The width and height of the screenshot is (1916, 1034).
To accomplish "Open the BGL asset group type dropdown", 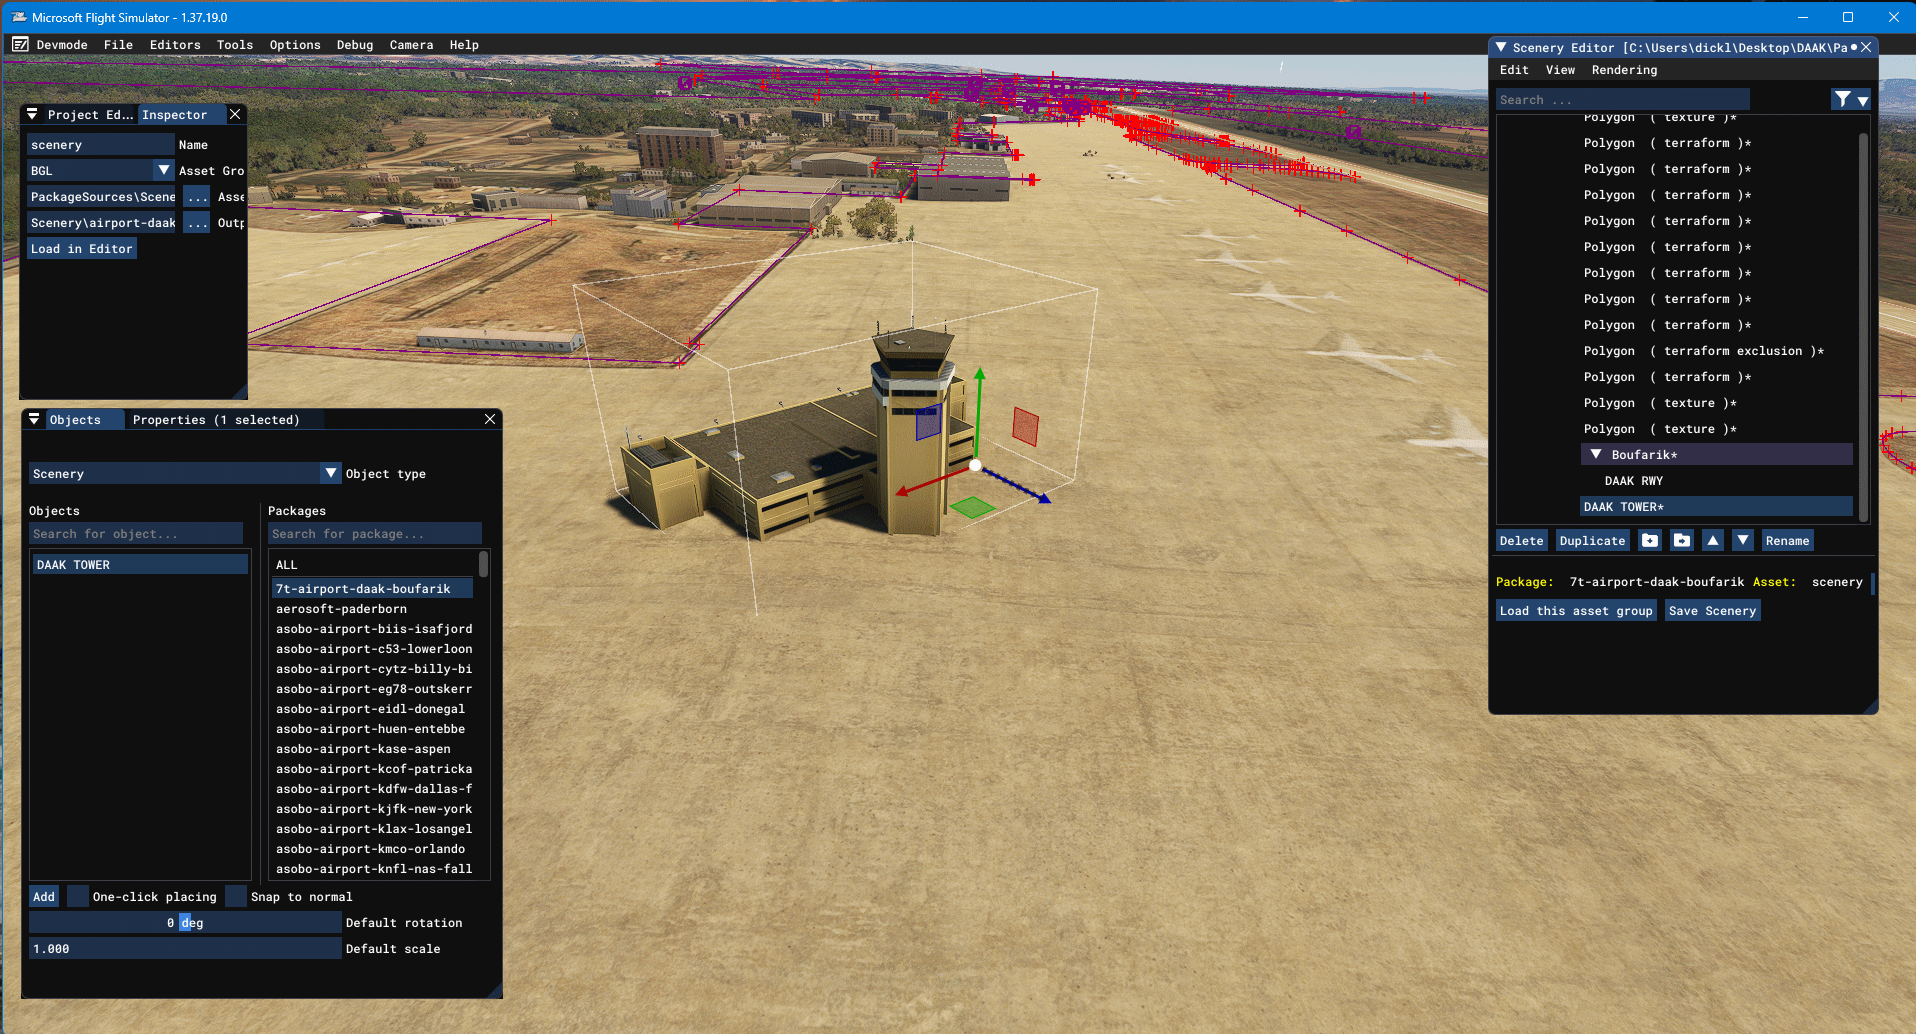I will [164, 171].
